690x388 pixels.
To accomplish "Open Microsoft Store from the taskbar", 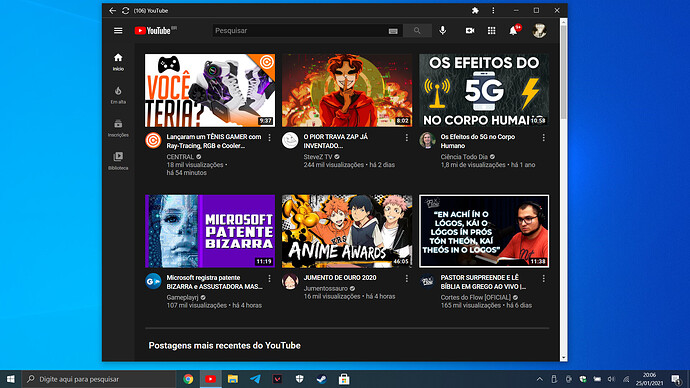I will (x=344, y=379).
